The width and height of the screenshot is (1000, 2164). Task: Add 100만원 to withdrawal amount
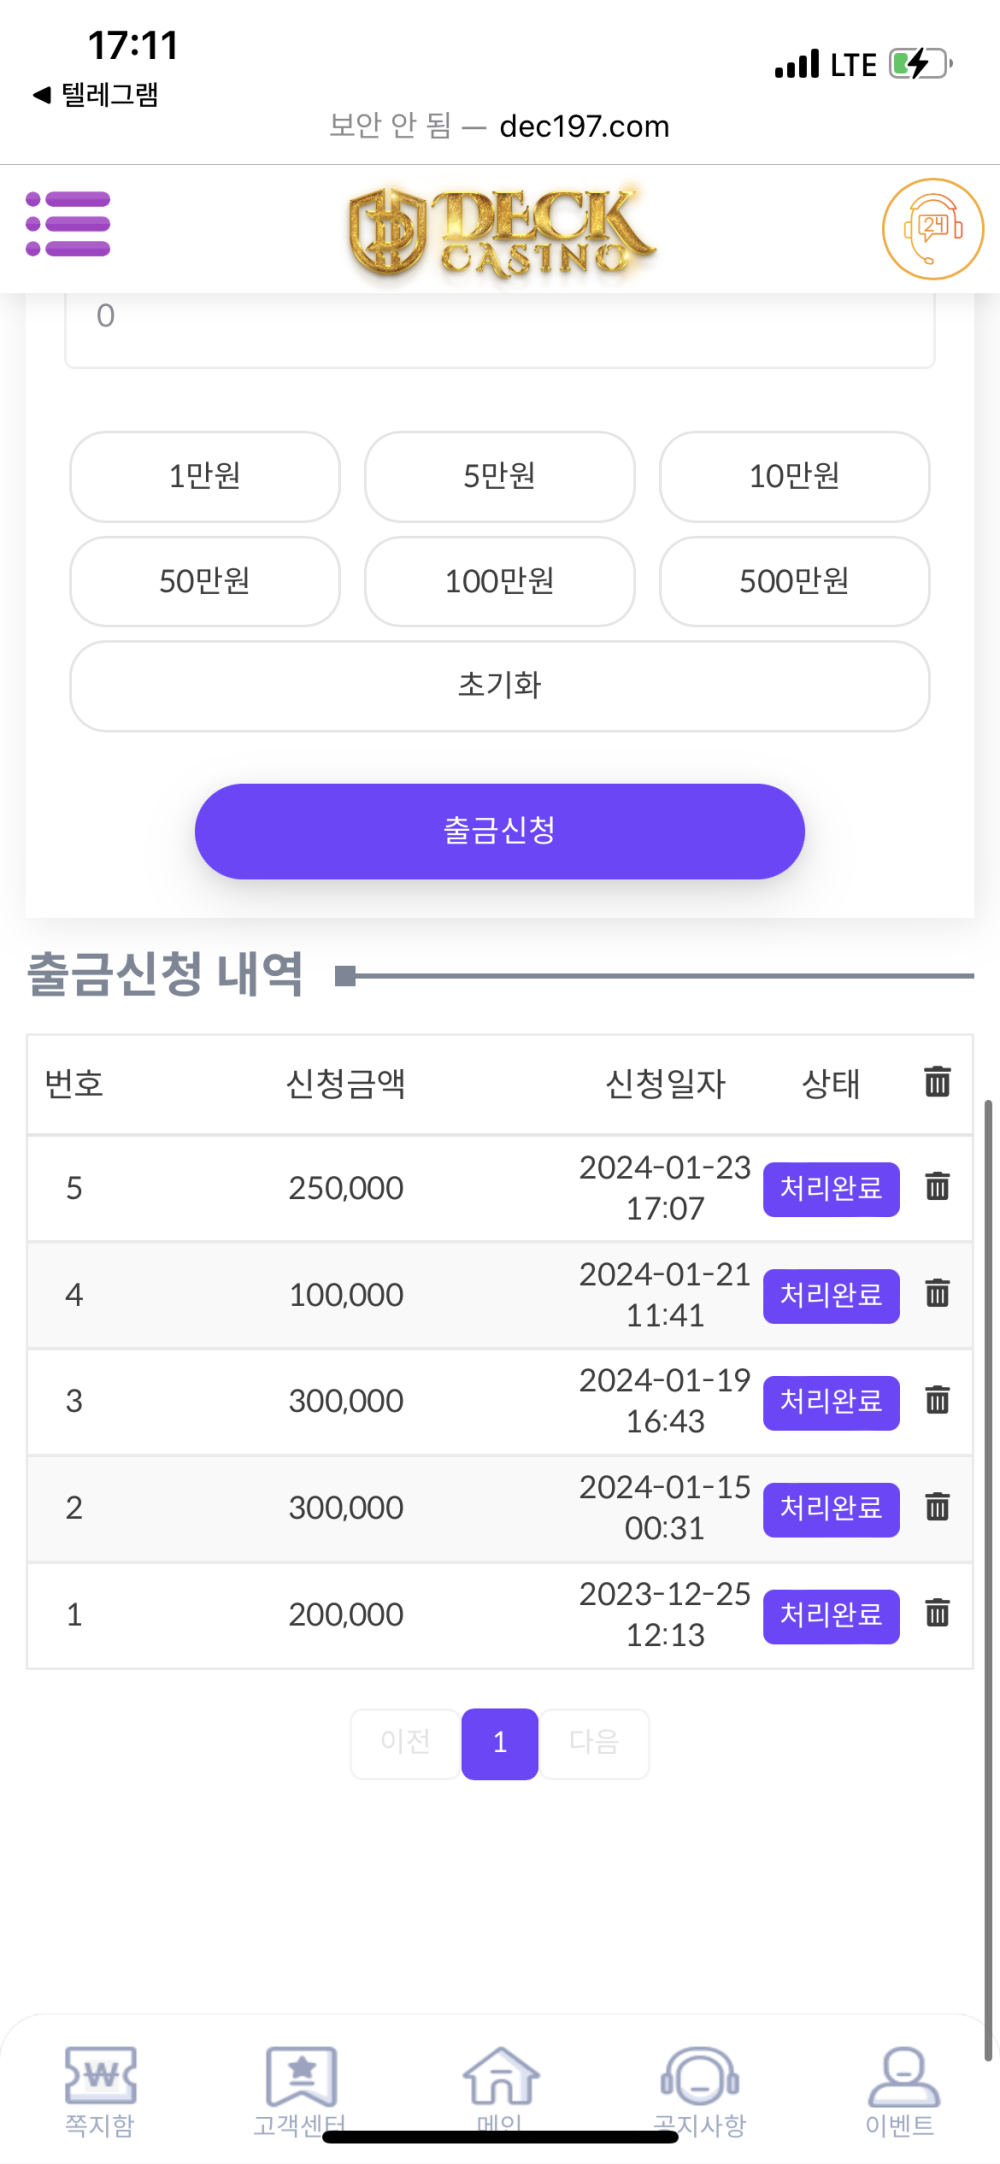(500, 581)
